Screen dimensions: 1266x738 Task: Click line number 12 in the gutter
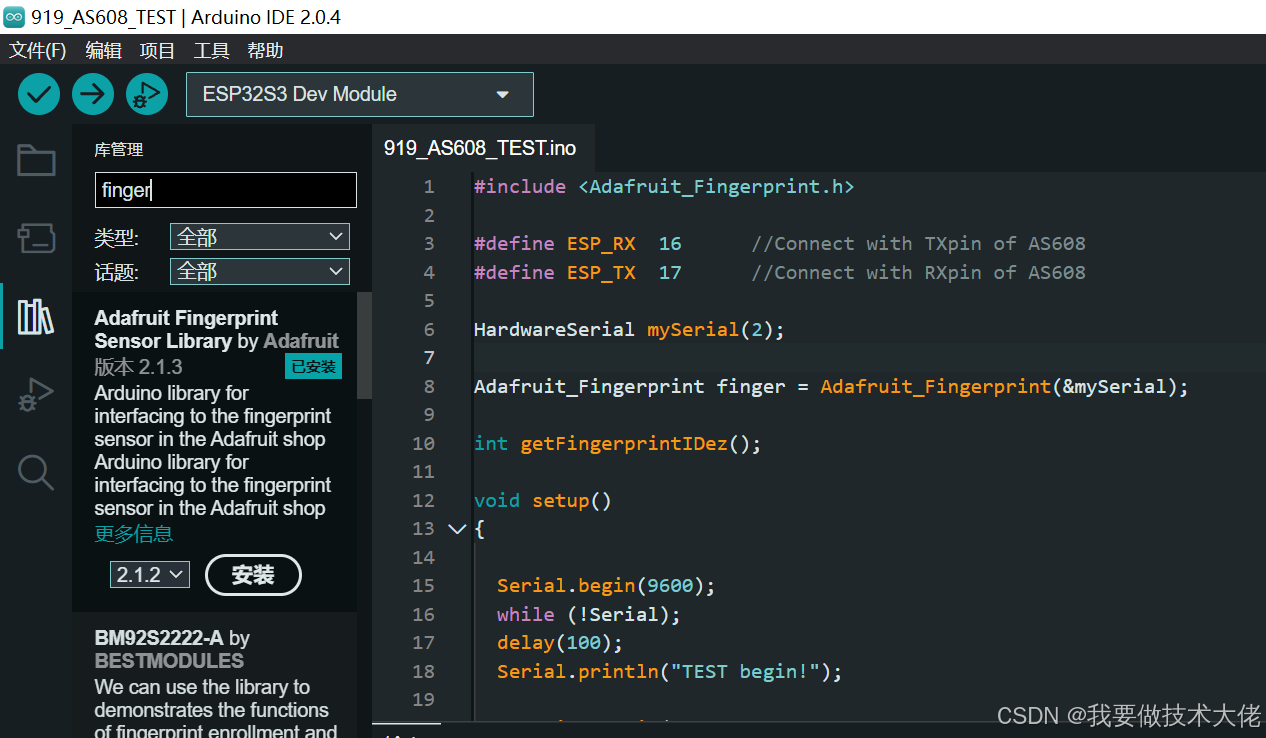pos(424,500)
